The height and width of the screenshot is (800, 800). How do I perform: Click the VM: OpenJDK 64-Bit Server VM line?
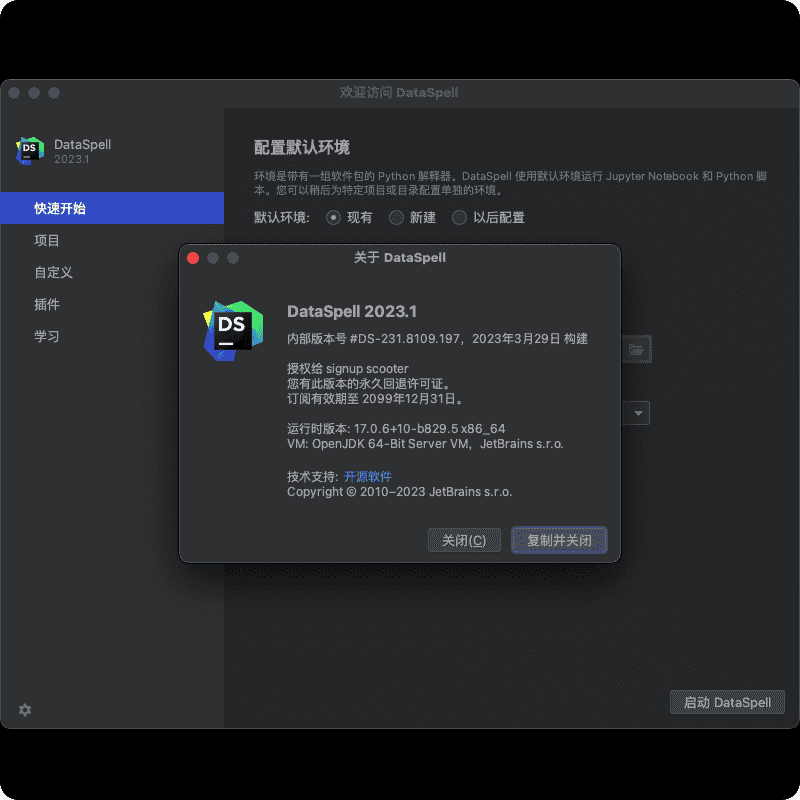[425, 444]
